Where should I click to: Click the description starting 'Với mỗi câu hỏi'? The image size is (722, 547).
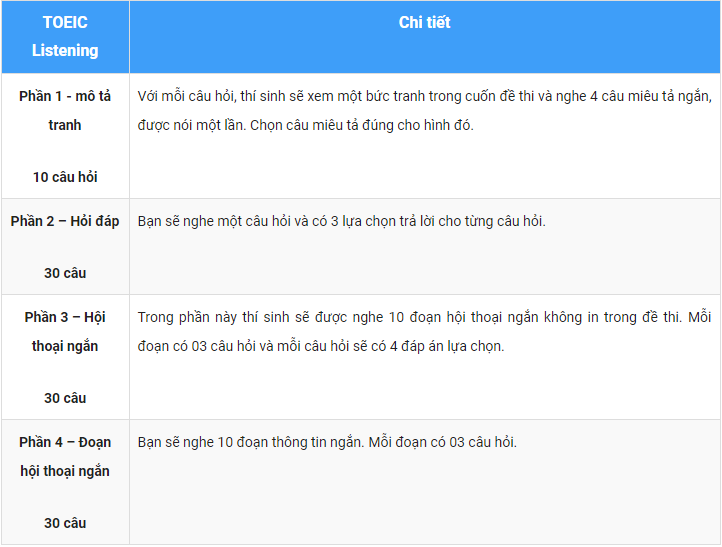[x=425, y=111]
